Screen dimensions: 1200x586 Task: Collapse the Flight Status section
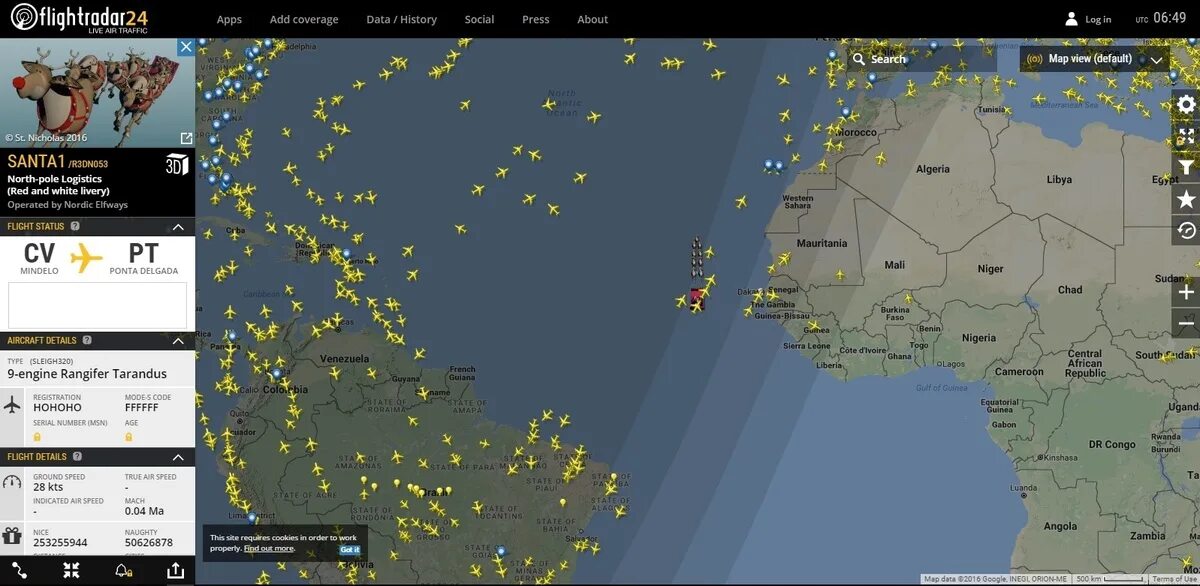[x=178, y=227]
